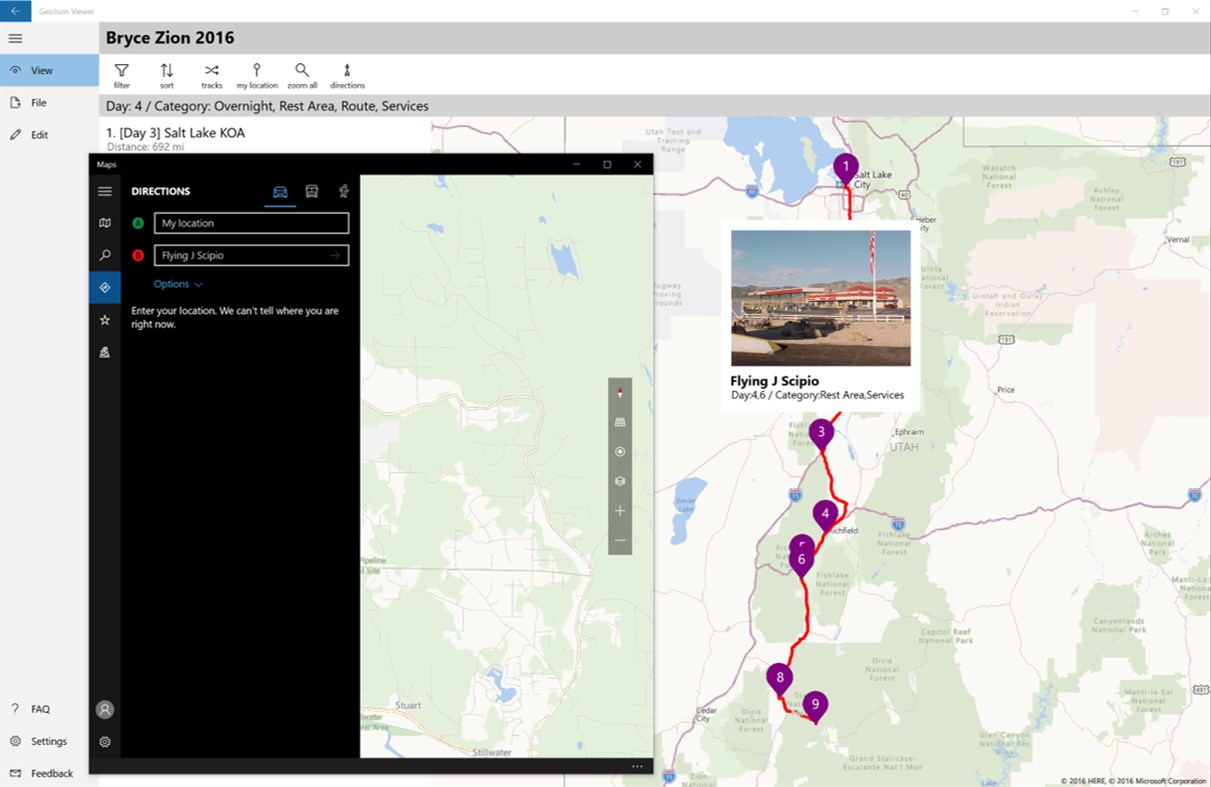Switch to walking directions mode

pos(344,192)
